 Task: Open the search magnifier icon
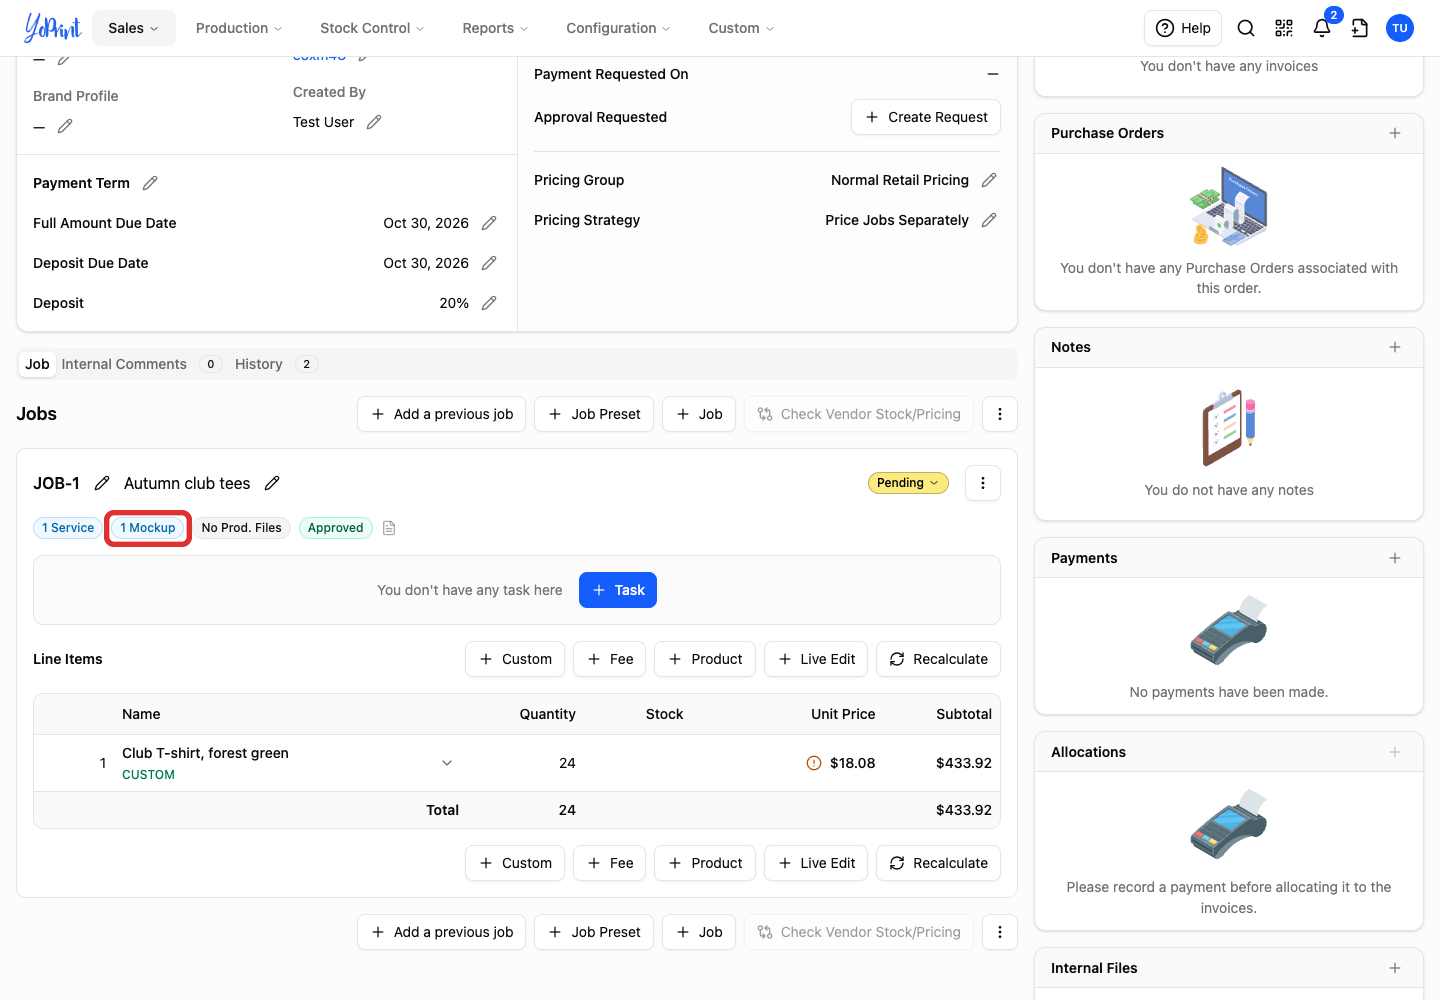[x=1246, y=28]
